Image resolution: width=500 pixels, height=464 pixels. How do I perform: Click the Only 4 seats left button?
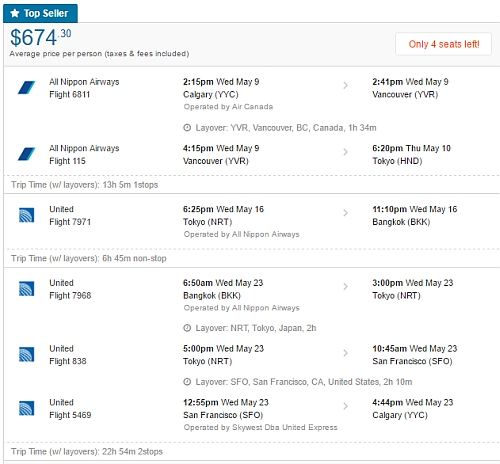(x=443, y=44)
